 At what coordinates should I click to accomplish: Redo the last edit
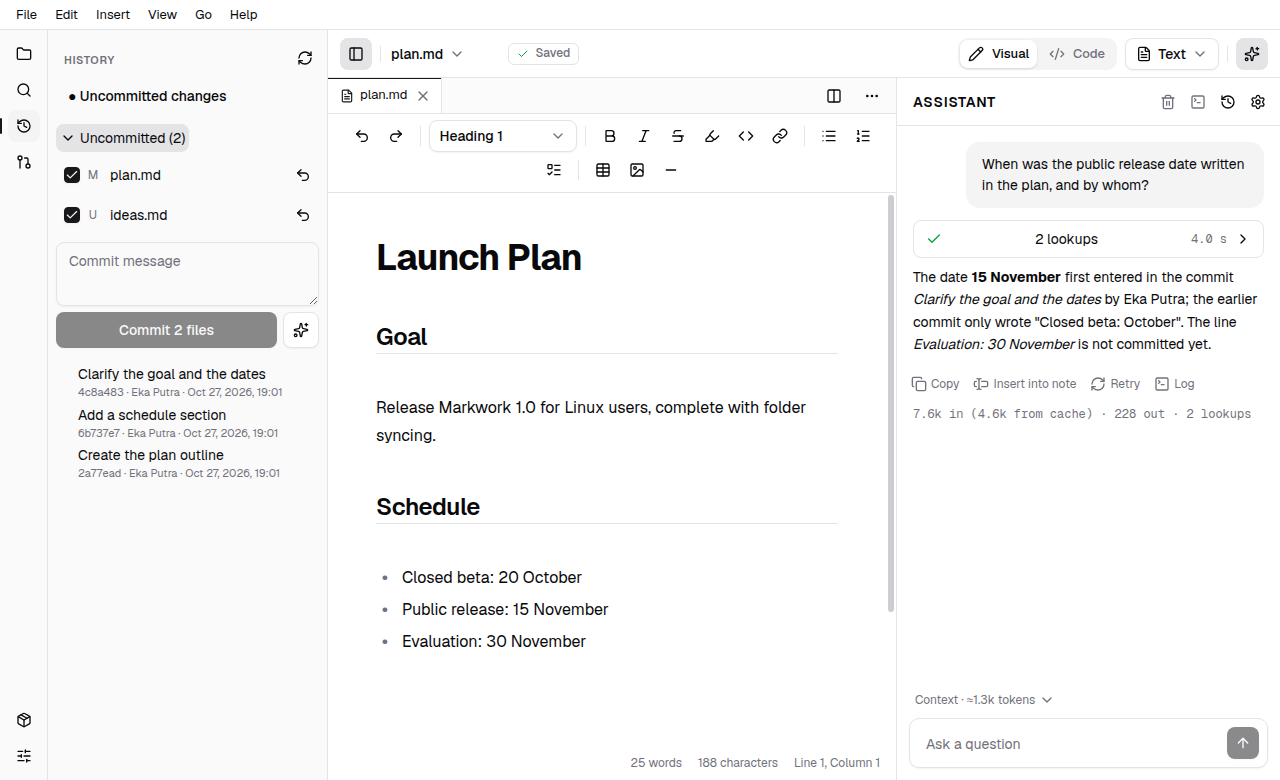(396, 136)
